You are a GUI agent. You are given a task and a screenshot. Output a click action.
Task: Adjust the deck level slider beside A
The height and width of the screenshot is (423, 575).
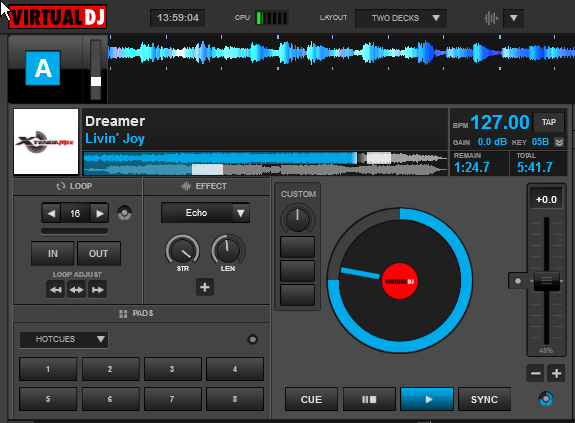click(96, 81)
